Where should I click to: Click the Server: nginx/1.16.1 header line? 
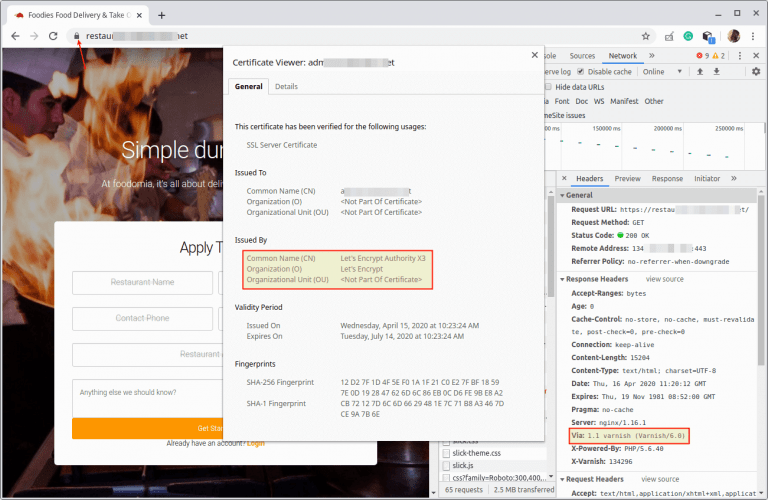[608, 423]
